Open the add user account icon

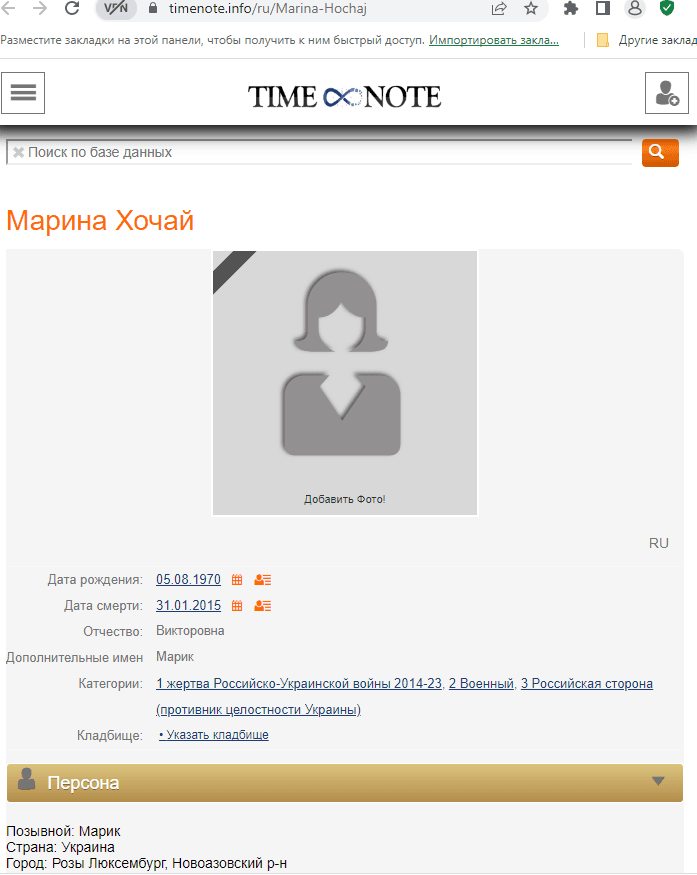(667, 93)
